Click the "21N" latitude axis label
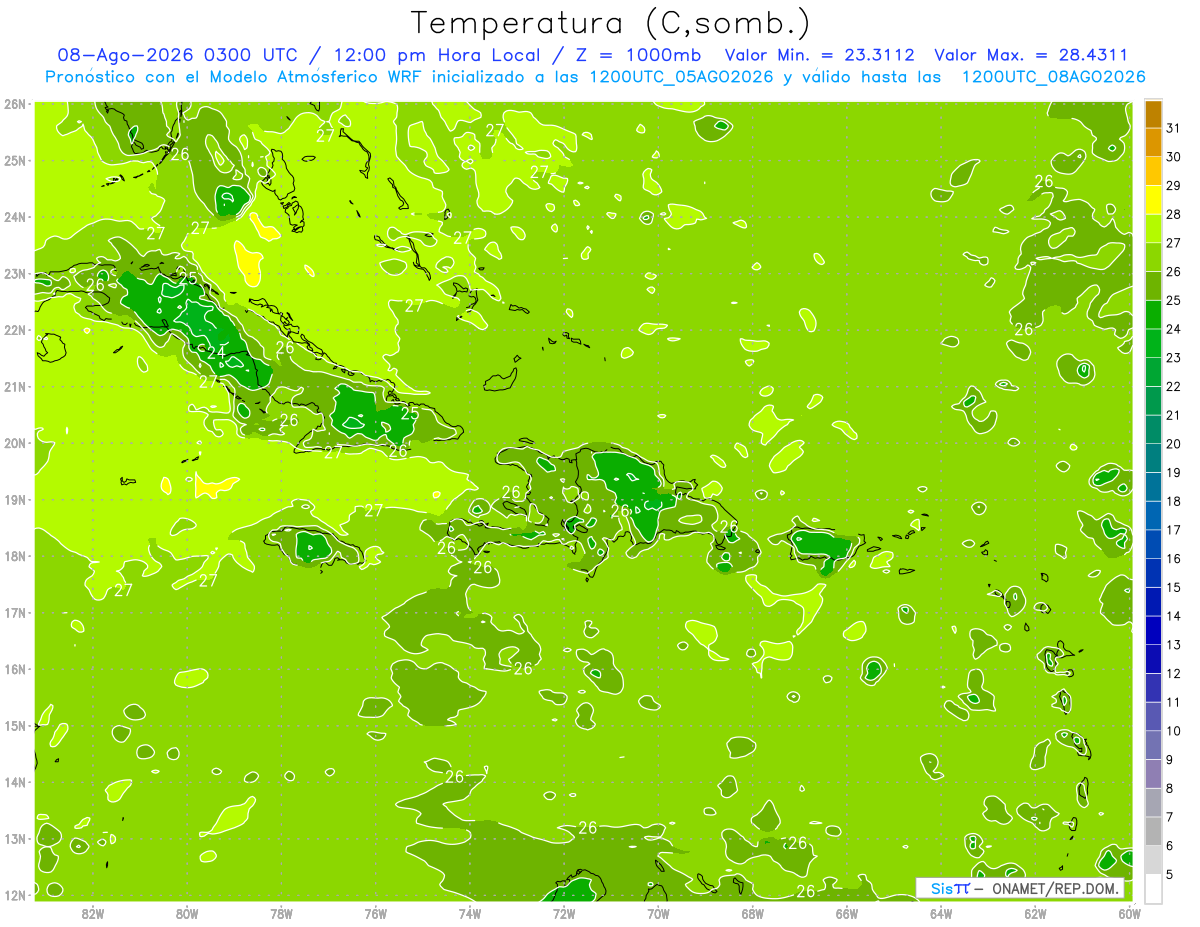1200x927 pixels. (14, 387)
